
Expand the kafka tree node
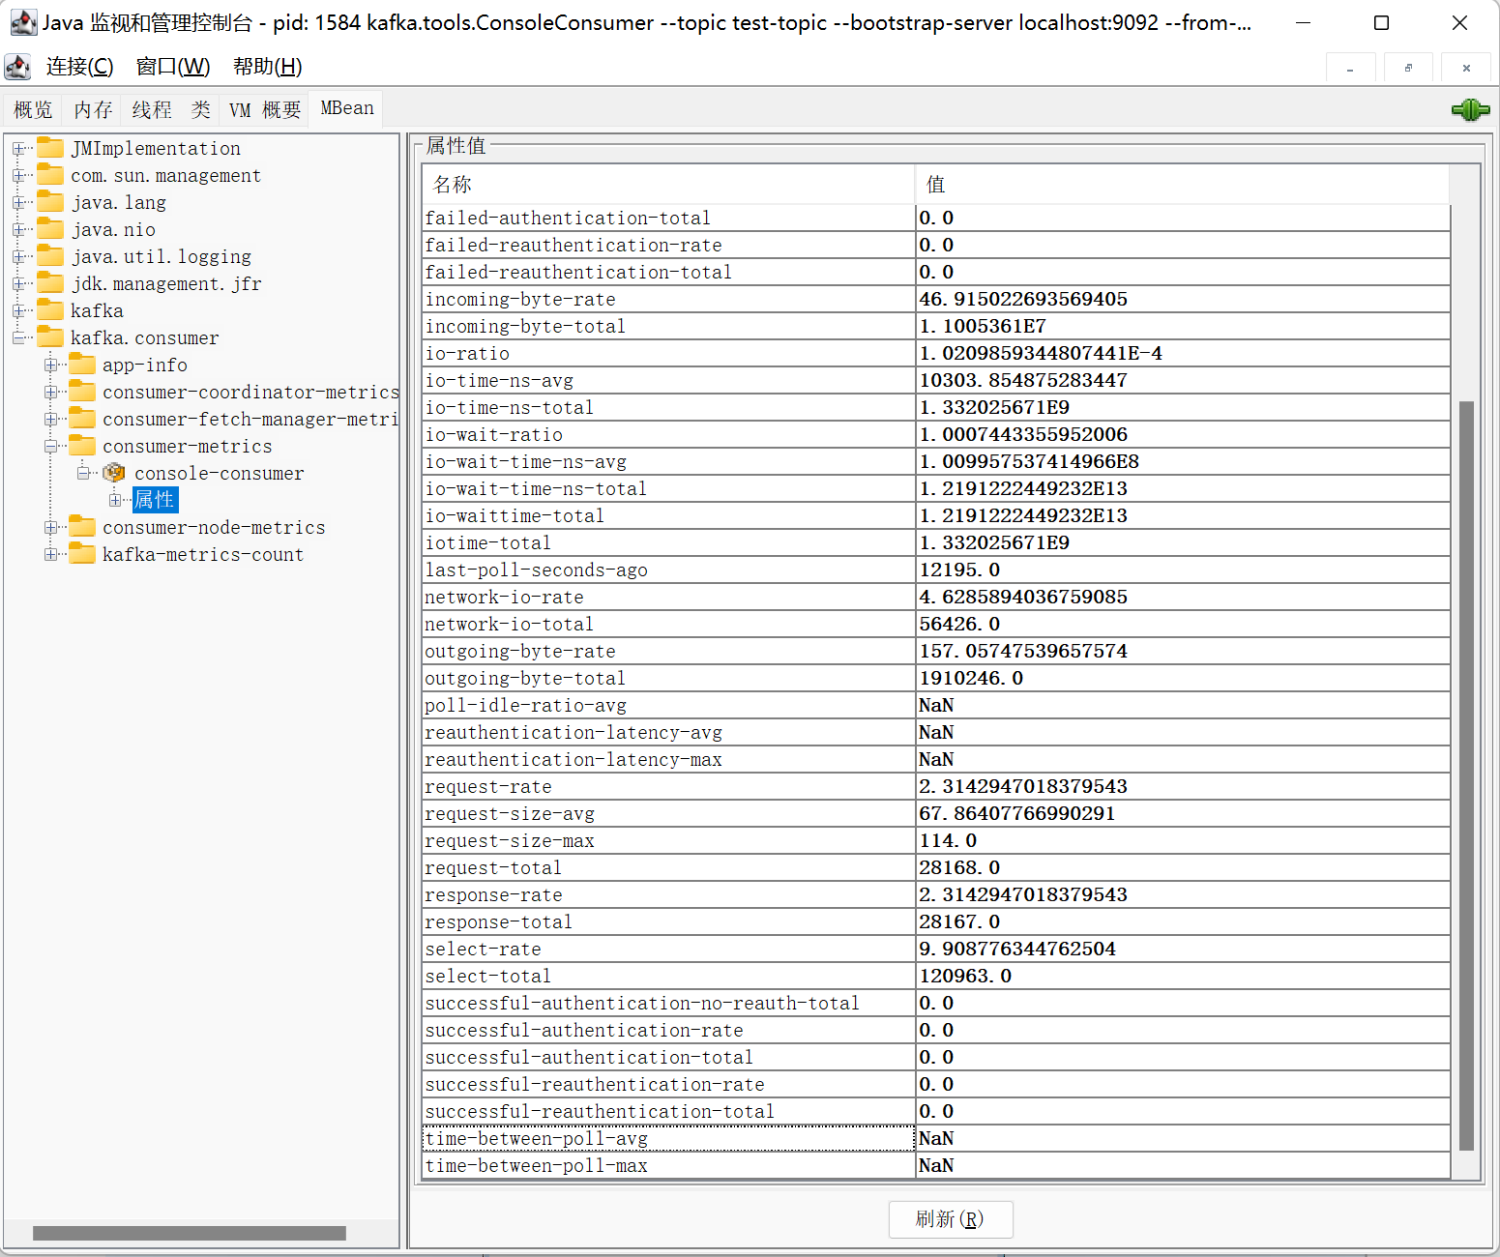(18, 311)
